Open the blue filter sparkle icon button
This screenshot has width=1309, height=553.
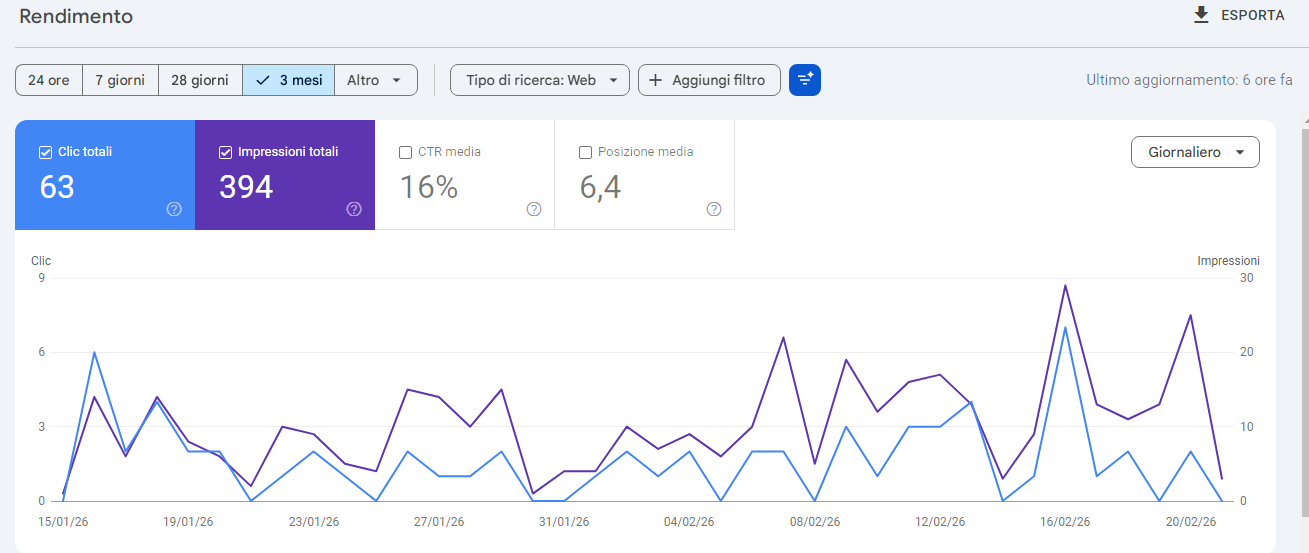click(x=805, y=80)
